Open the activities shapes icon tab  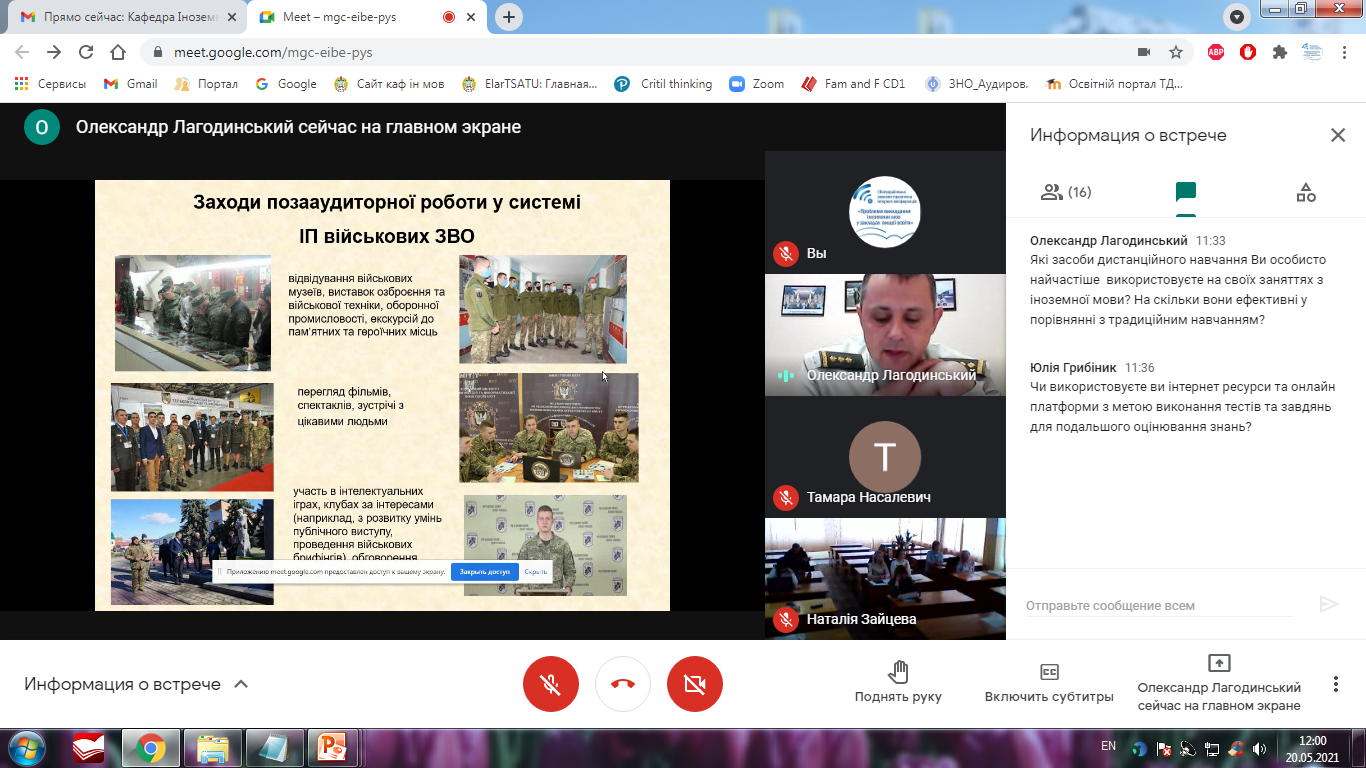(x=1305, y=192)
